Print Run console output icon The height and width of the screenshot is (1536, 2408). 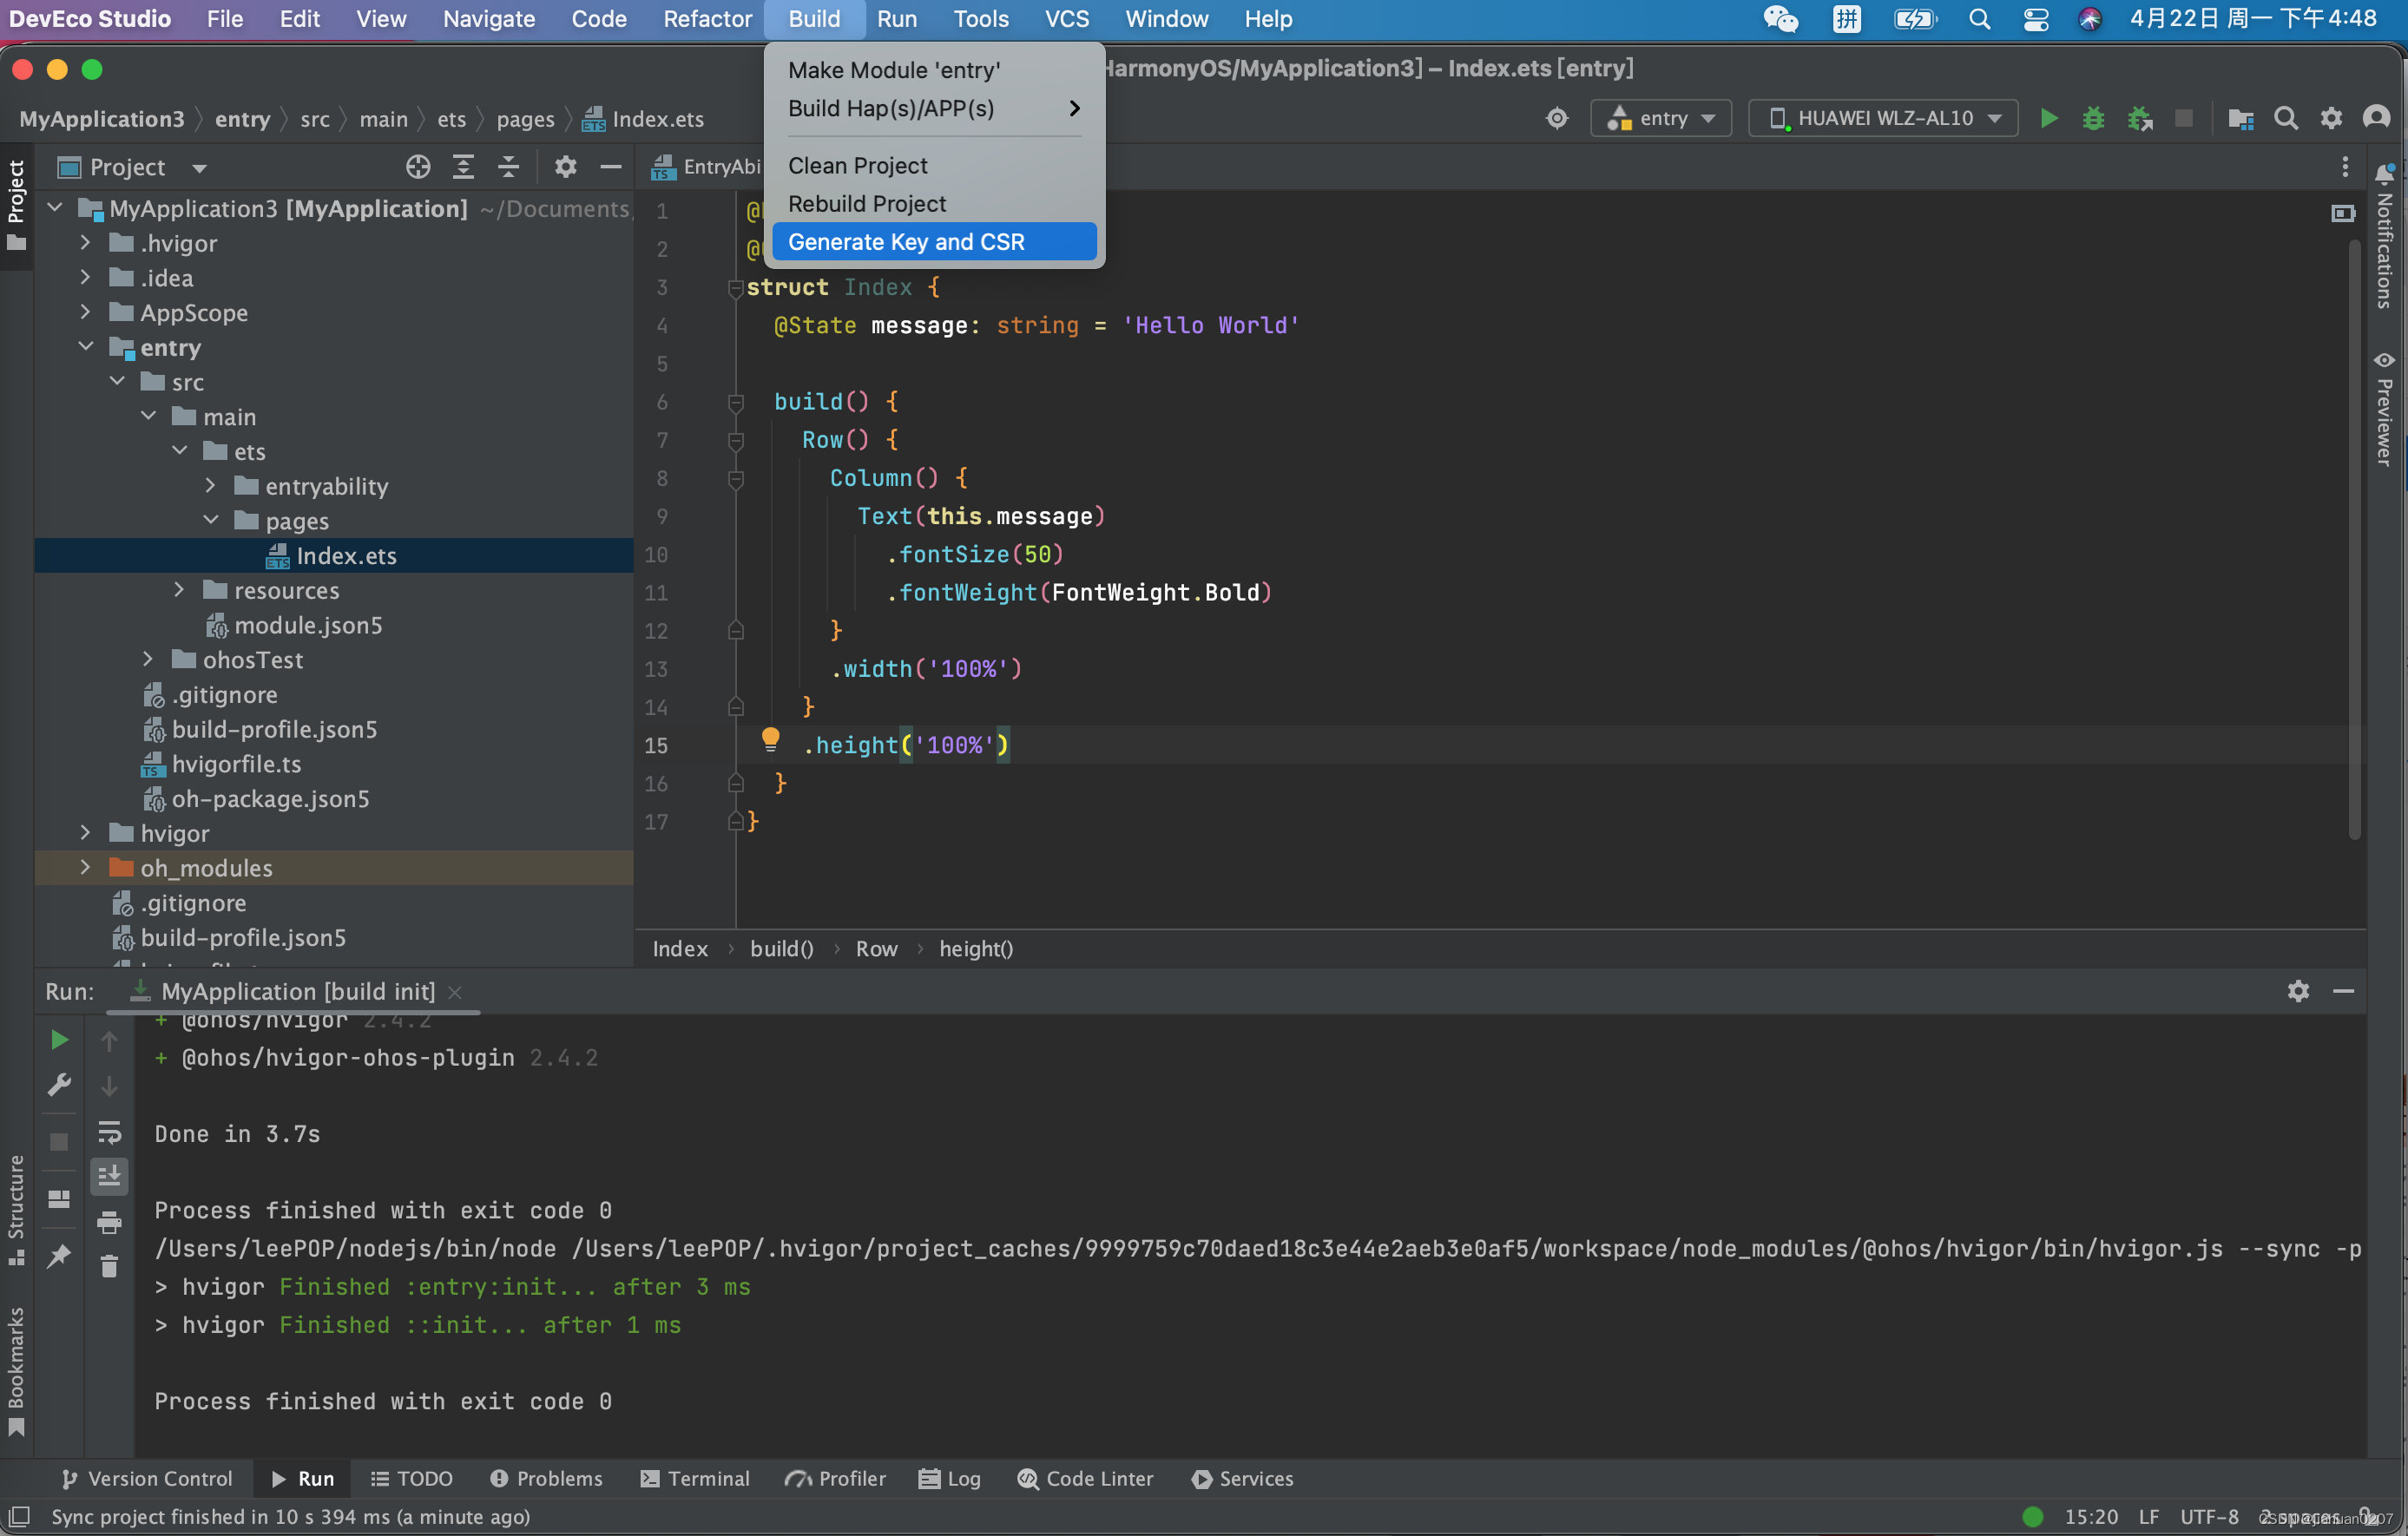click(109, 1221)
